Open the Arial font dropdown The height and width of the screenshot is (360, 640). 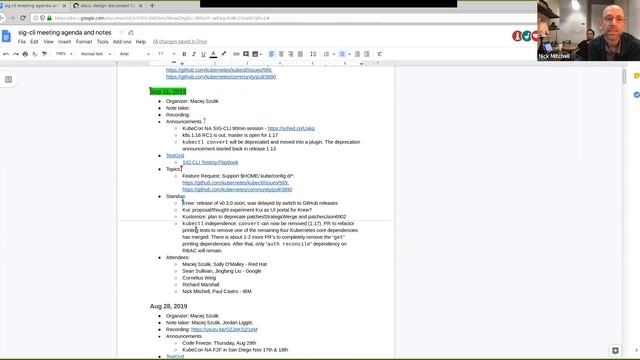(135, 54)
